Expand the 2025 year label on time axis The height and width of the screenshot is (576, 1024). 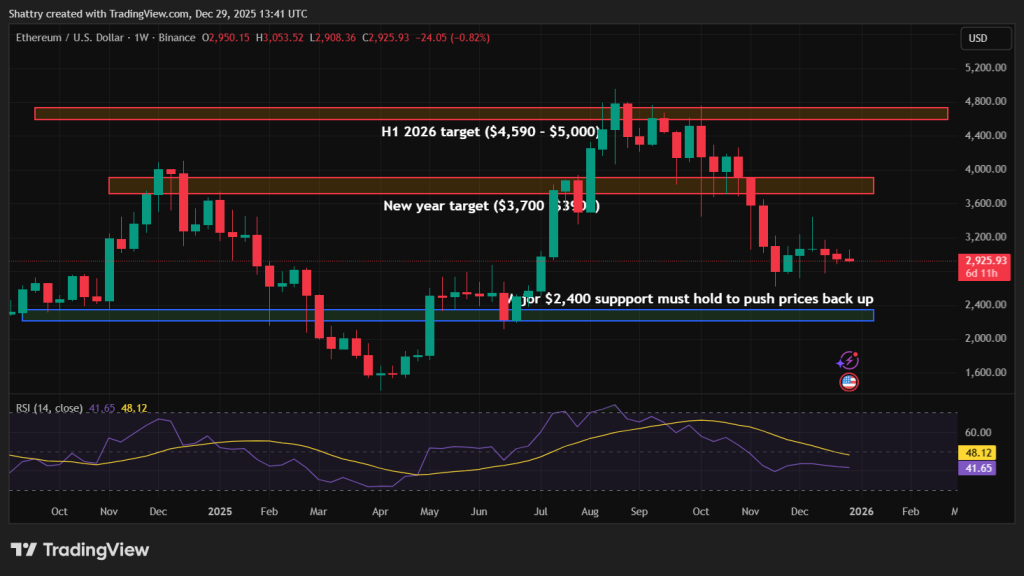218,511
